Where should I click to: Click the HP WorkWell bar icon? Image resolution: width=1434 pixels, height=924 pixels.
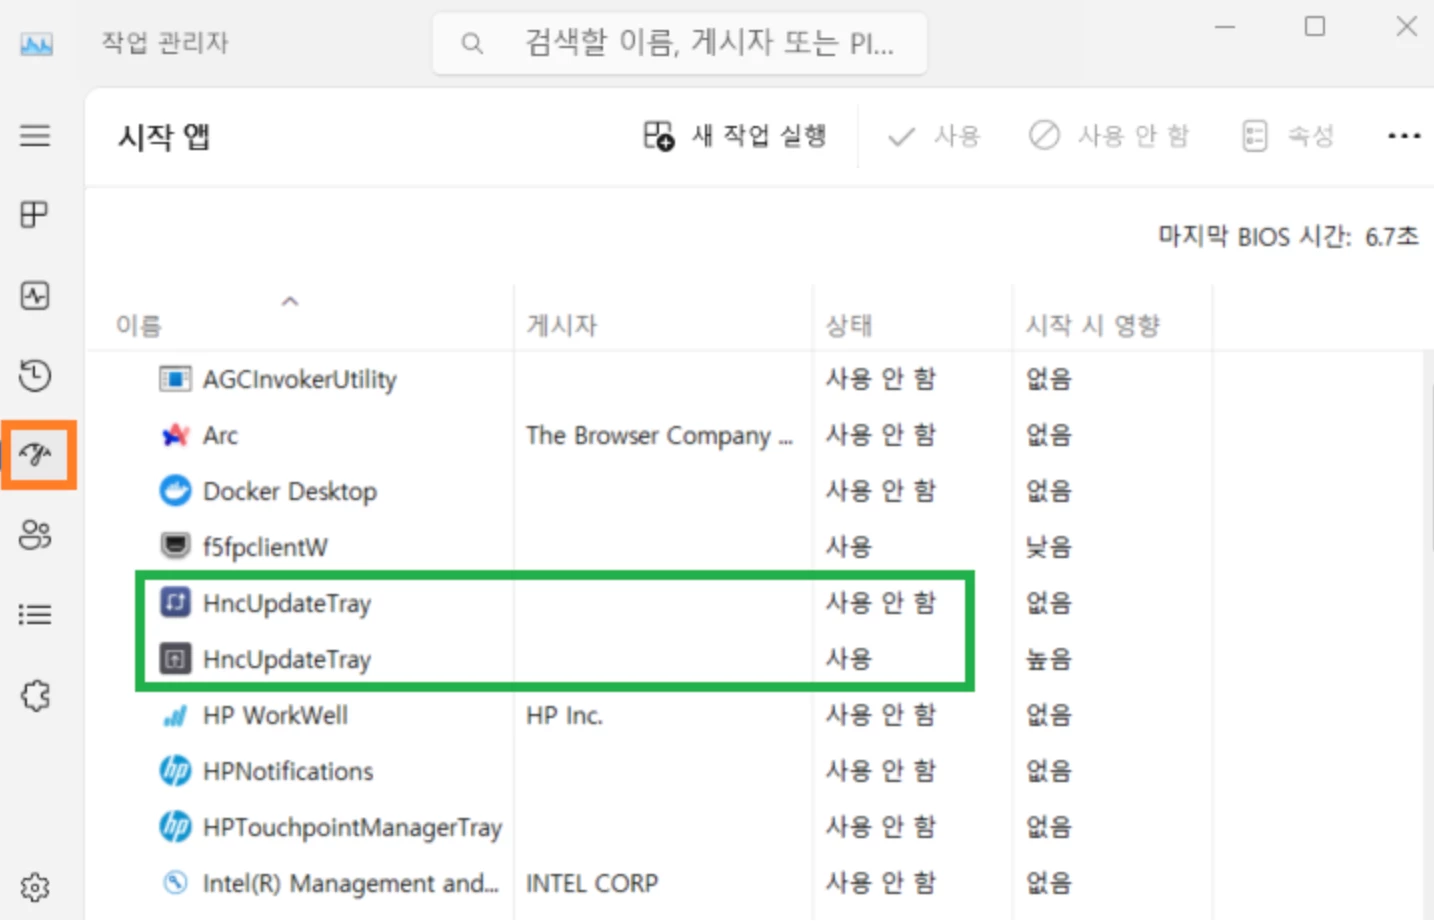tap(175, 715)
